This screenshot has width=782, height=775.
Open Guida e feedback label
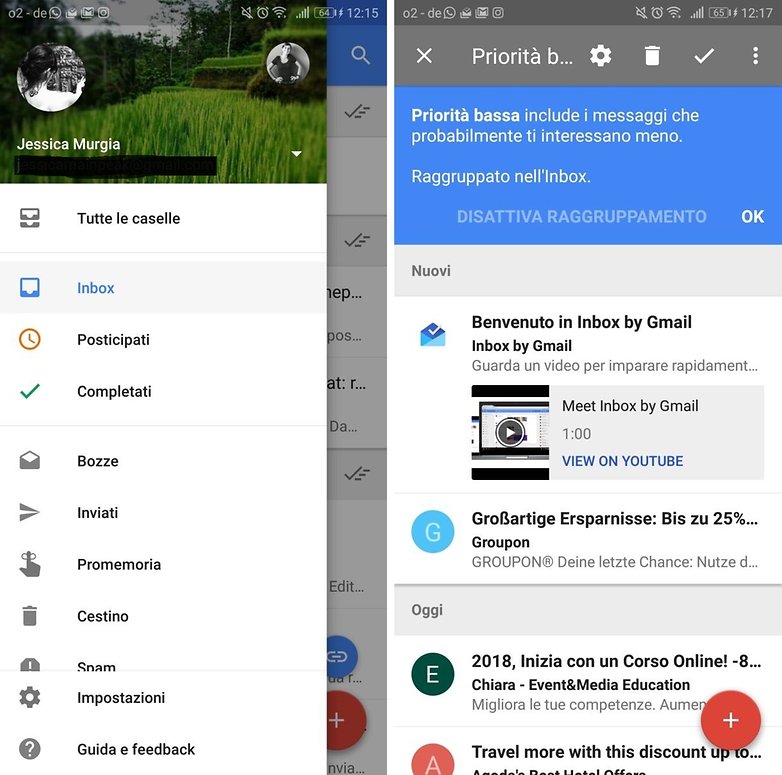click(x=136, y=749)
